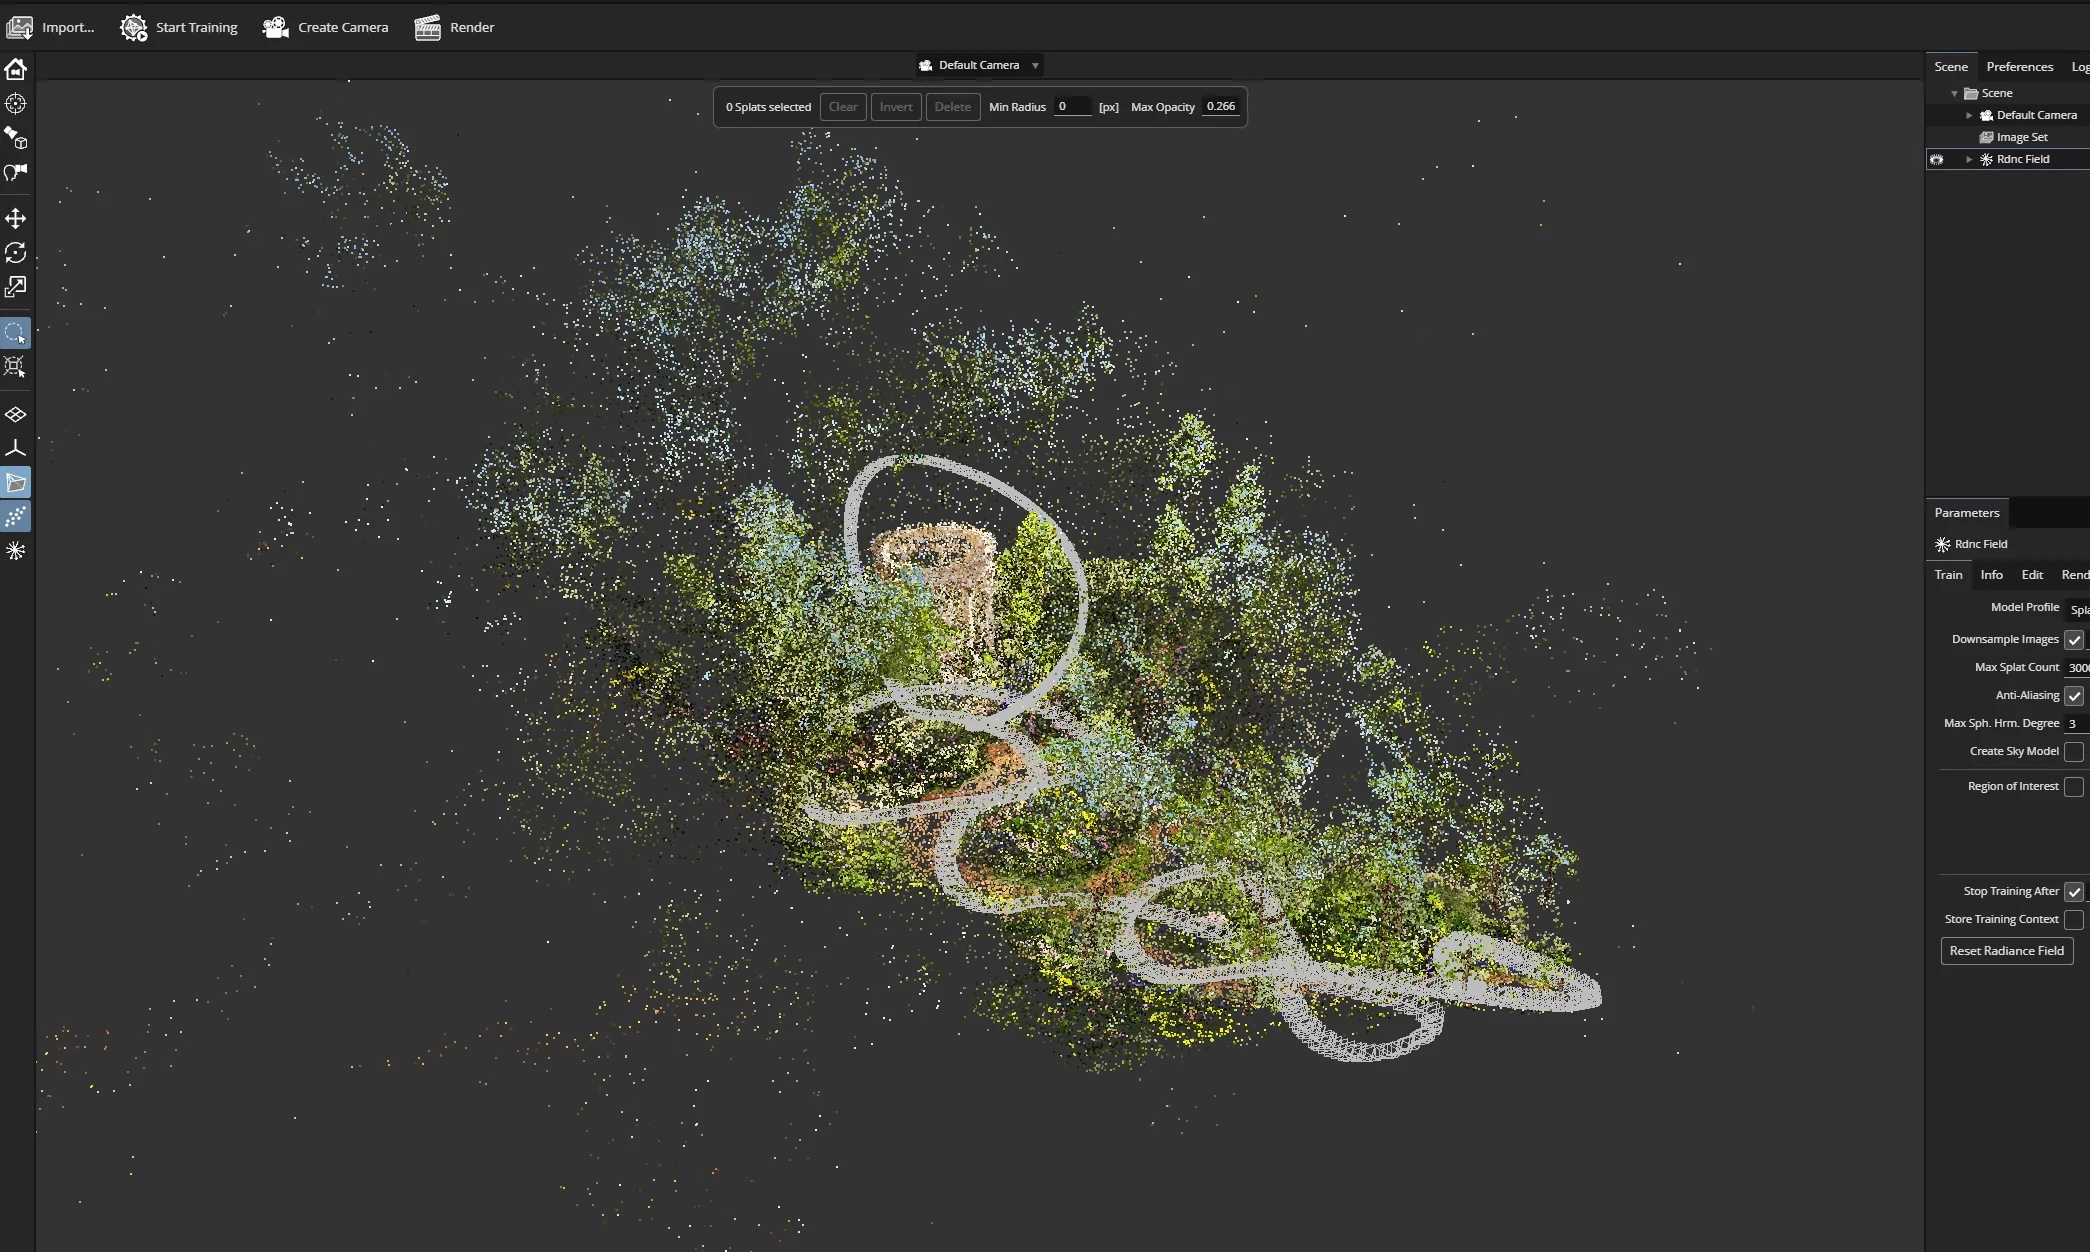Click the Min Radius input field
The image size is (2090, 1252).
click(x=1072, y=107)
